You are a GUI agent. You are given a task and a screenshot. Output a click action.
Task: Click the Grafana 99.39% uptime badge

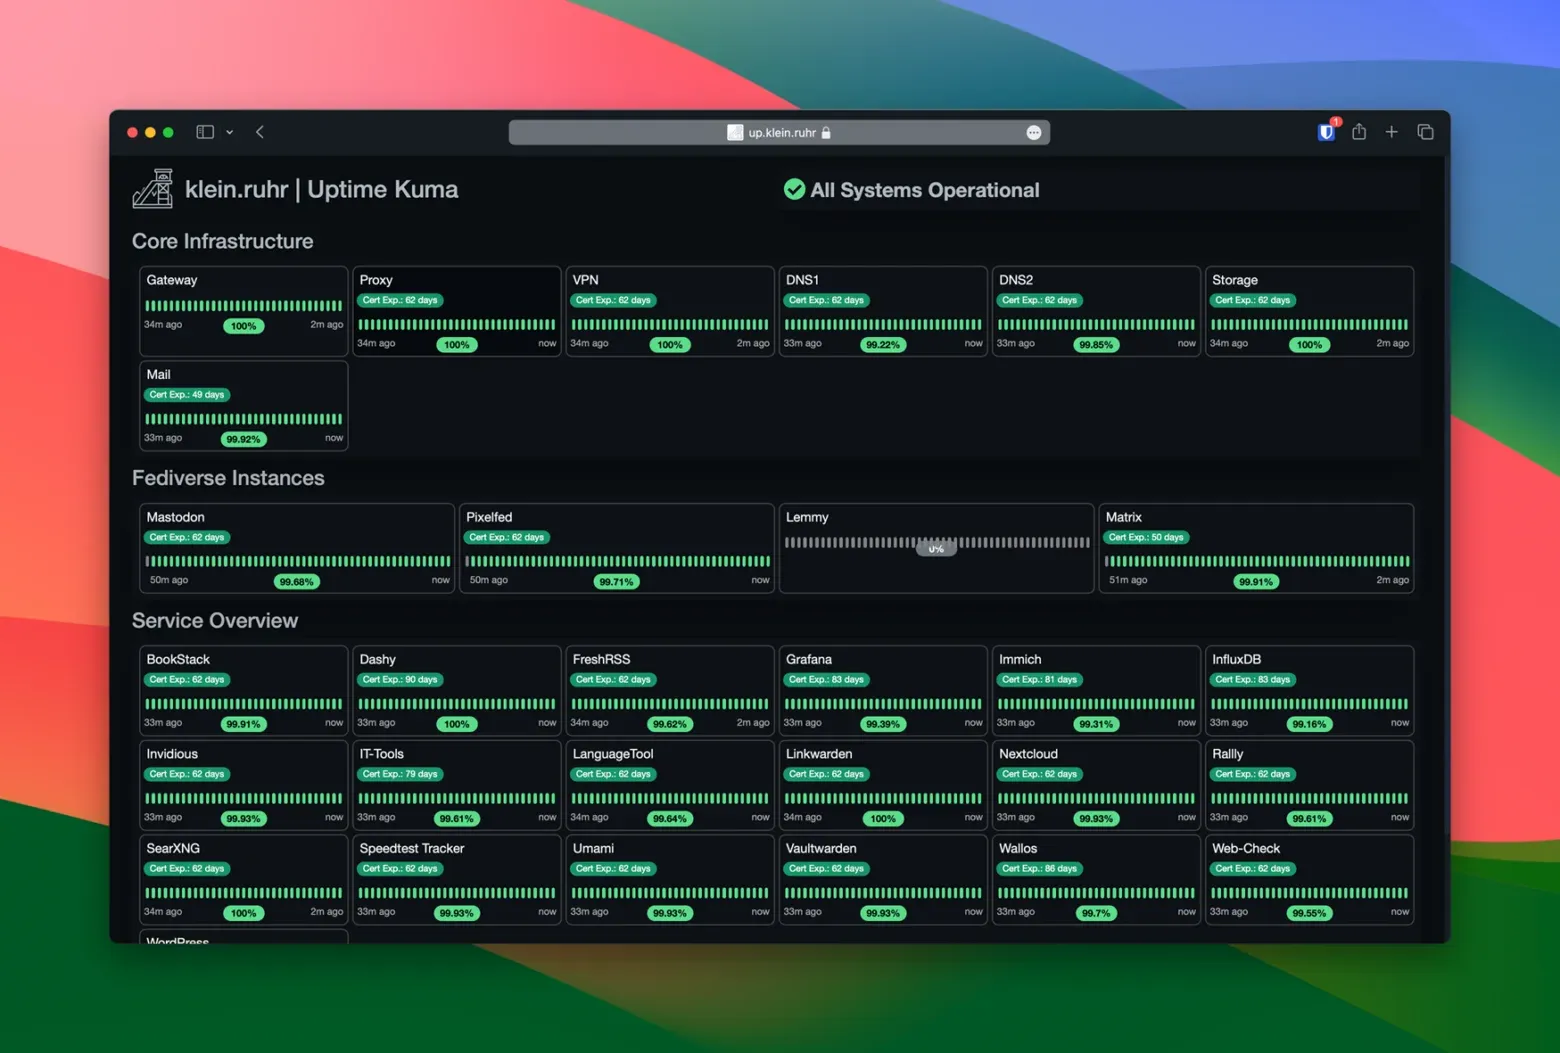tap(883, 724)
